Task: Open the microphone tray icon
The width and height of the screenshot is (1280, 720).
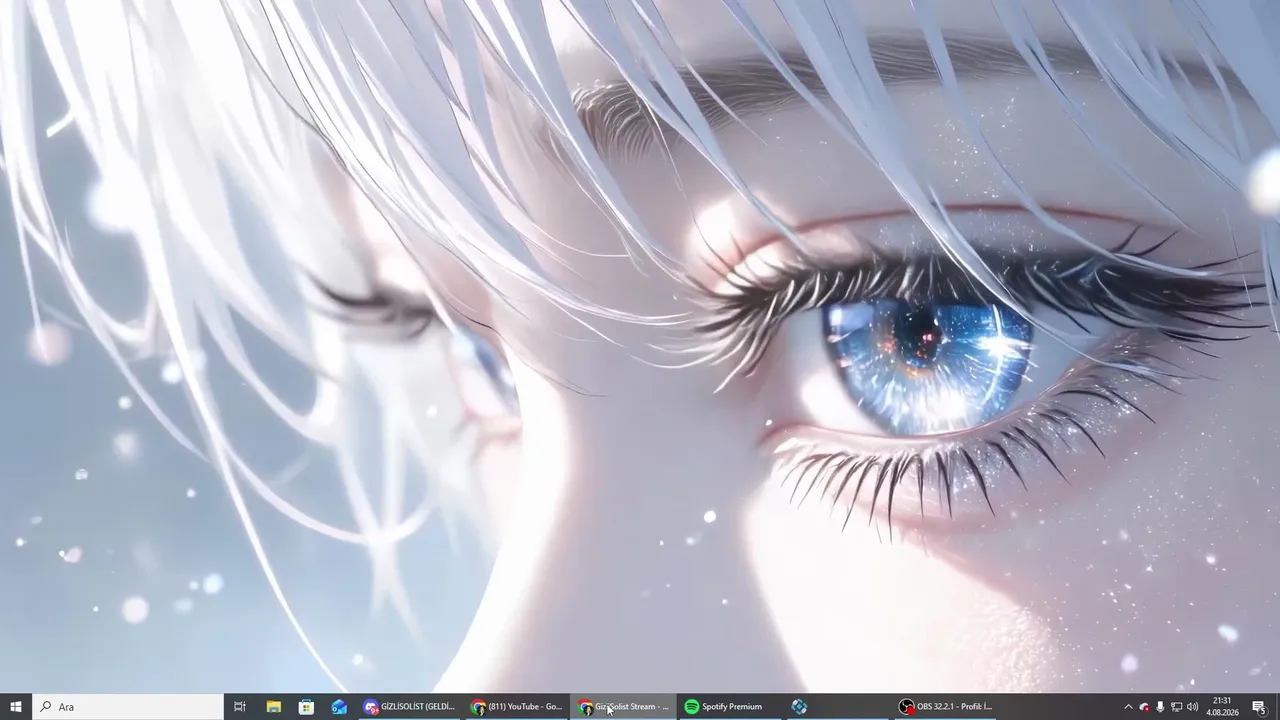Action: 1160,707
